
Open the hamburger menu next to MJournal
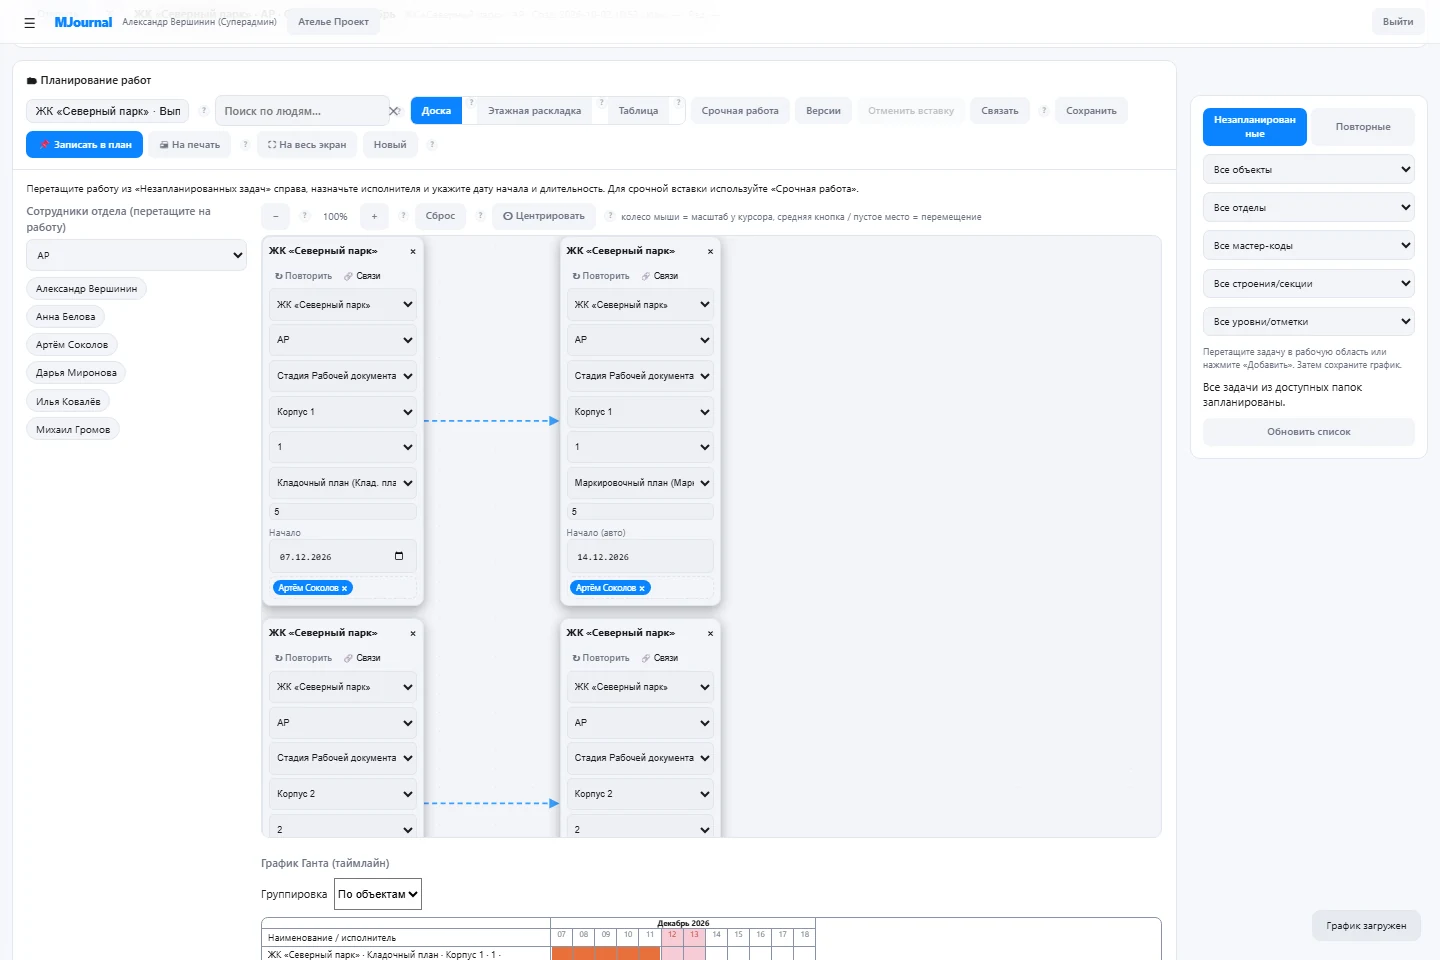pyautogui.click(x=29, y=22)
